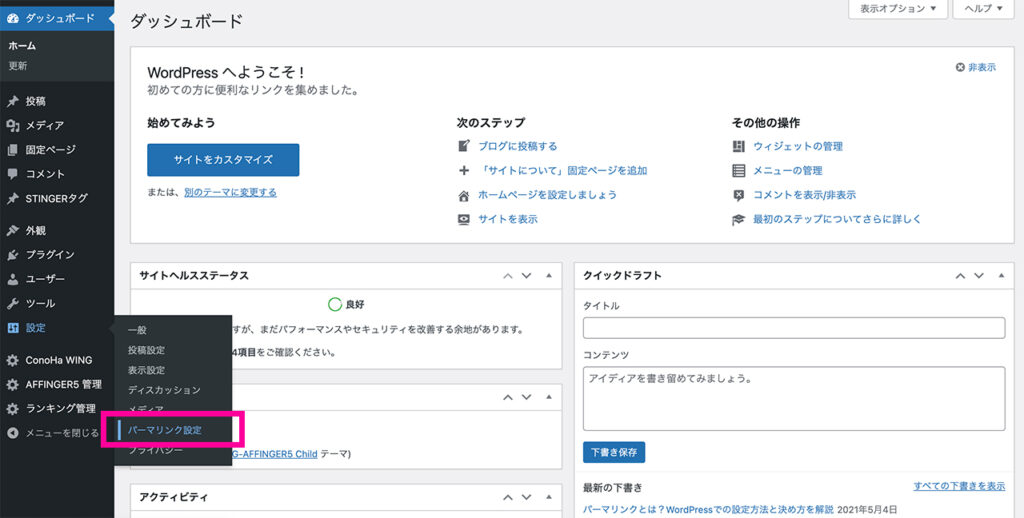Move クイックドラフト panel down
This screenshot has width=1024, height=518.
coord(979,276)
